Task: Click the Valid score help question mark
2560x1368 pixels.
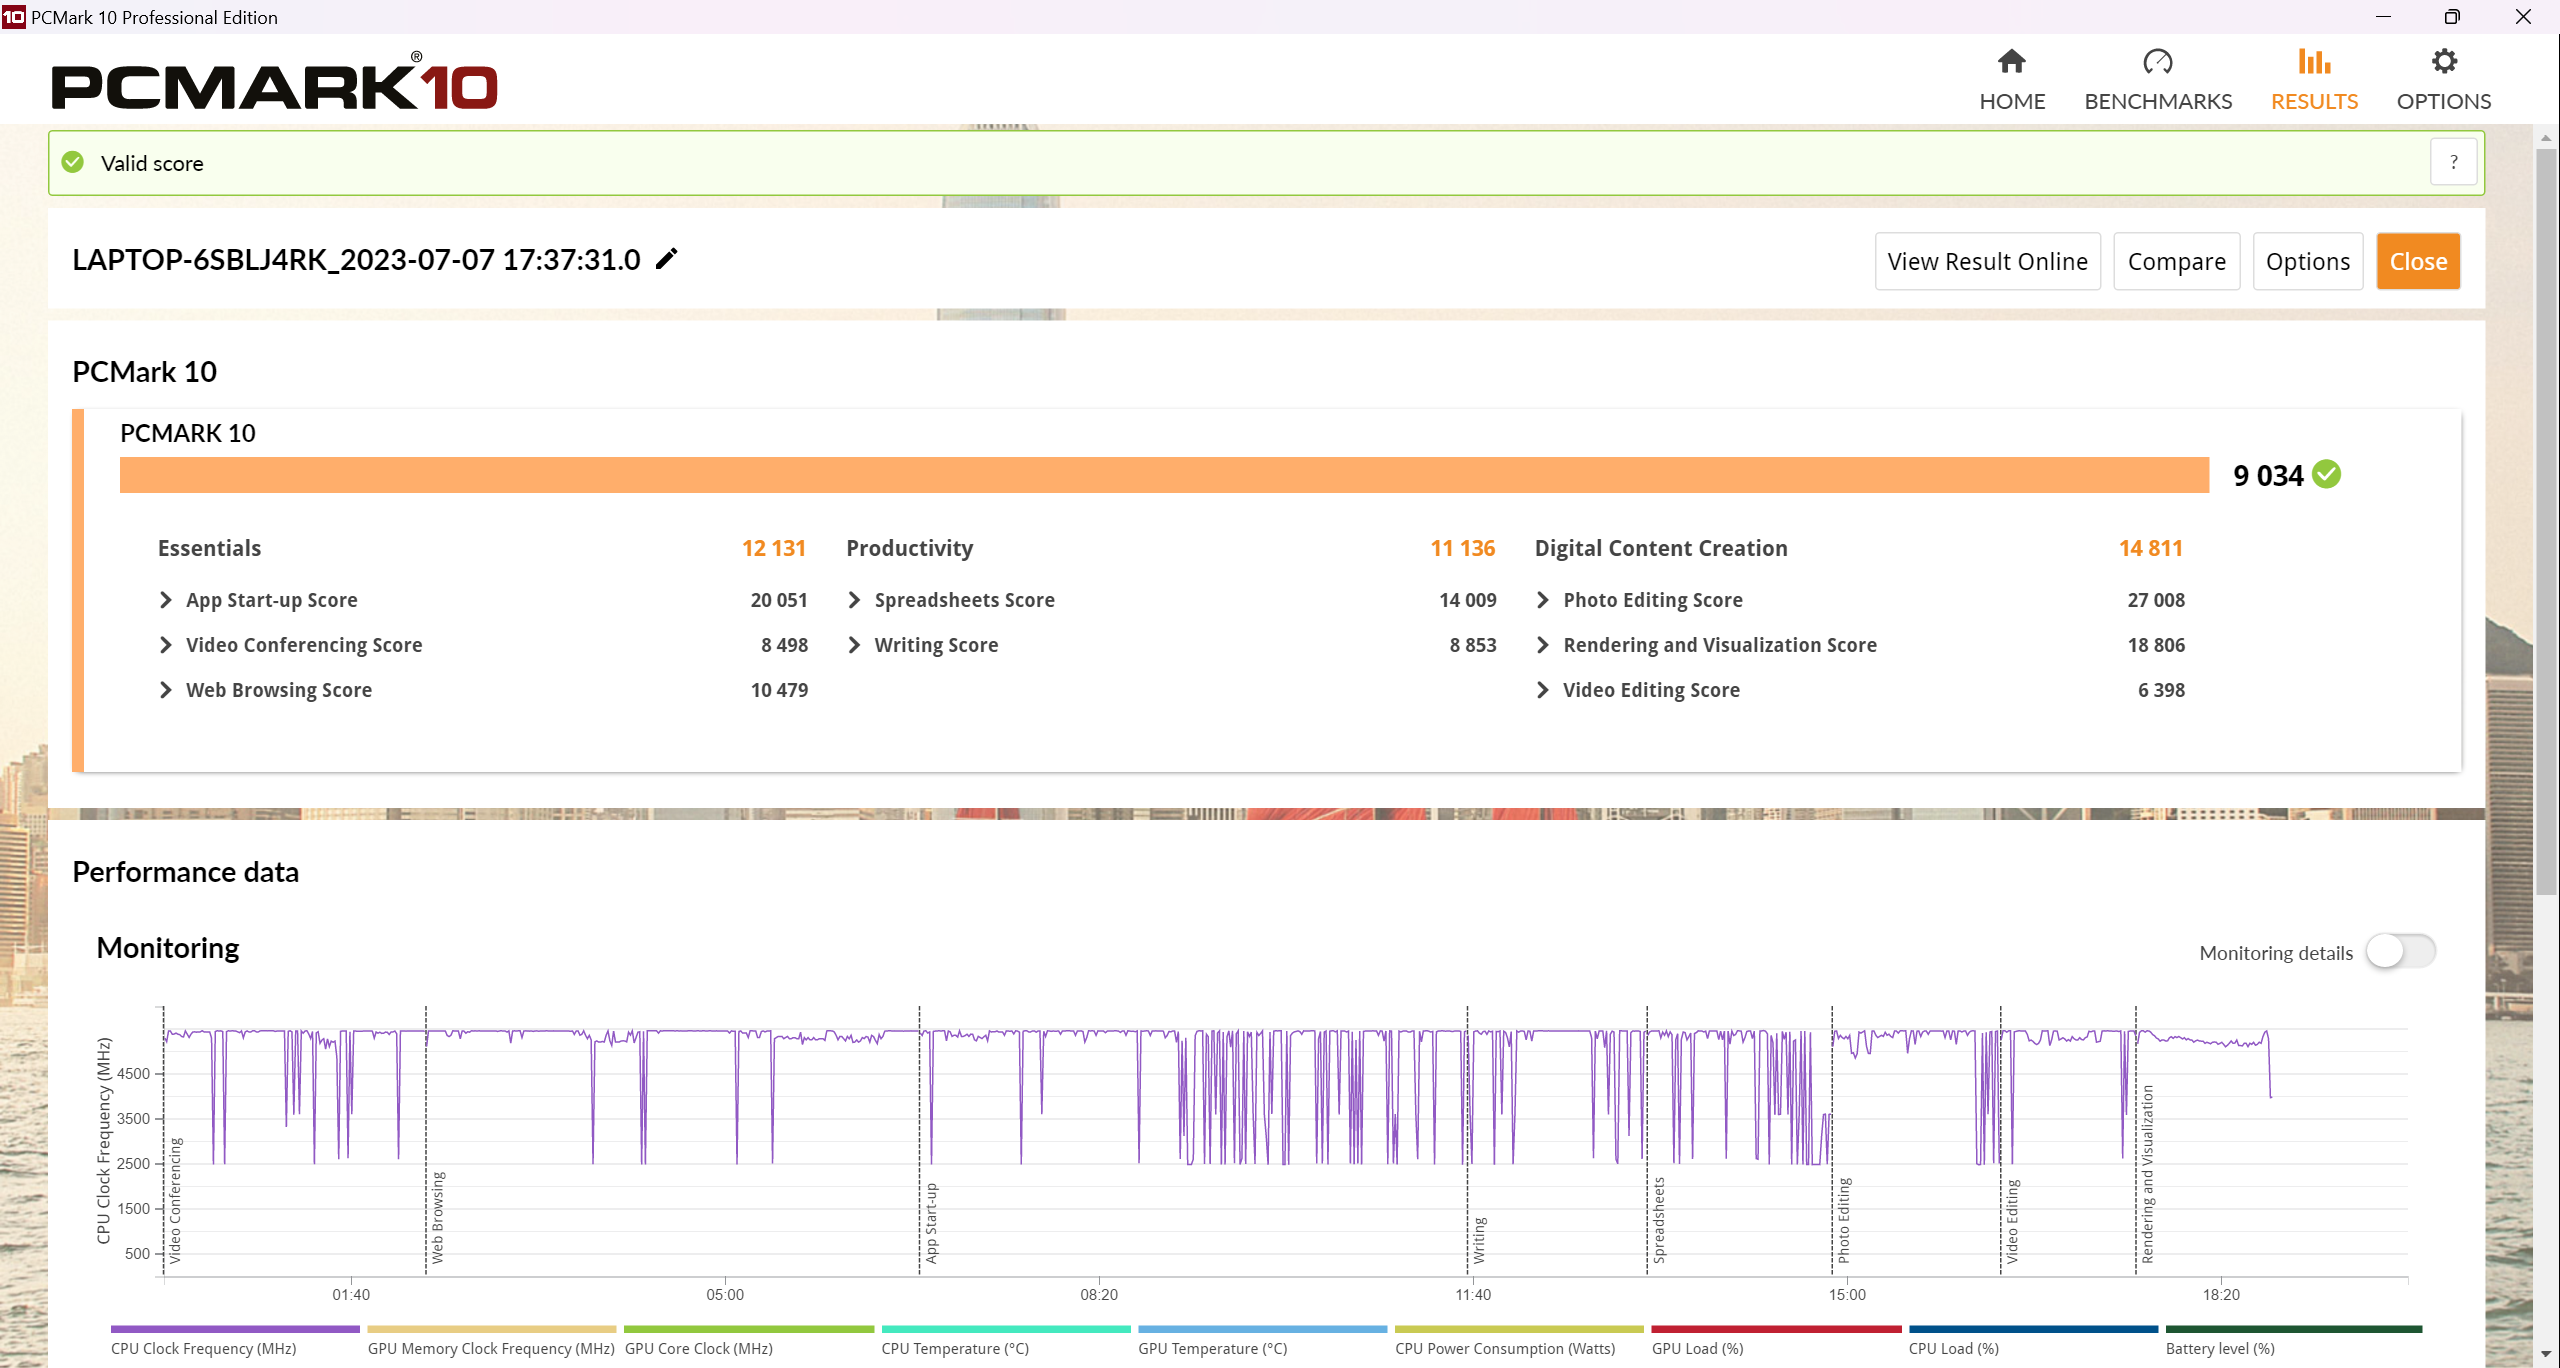Action: 2454,162
